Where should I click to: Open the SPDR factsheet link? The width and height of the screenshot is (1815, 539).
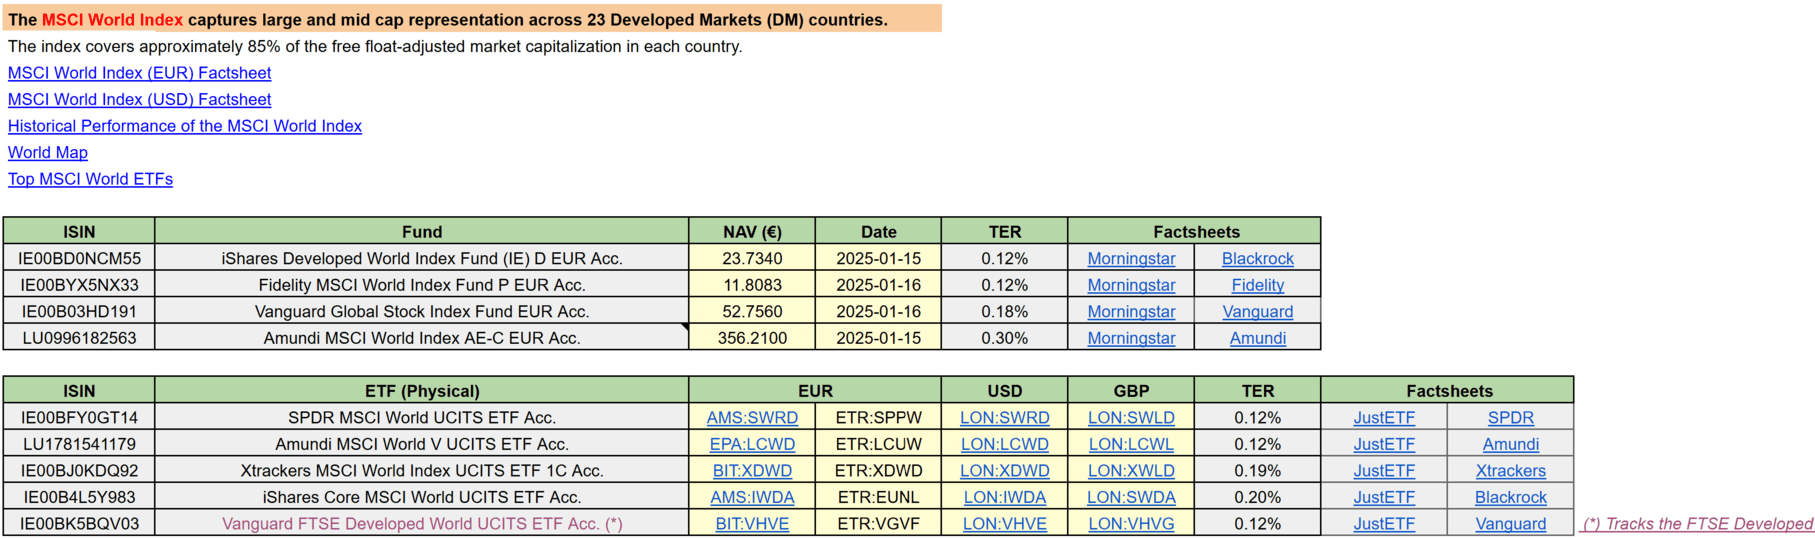click(1510, 417)
